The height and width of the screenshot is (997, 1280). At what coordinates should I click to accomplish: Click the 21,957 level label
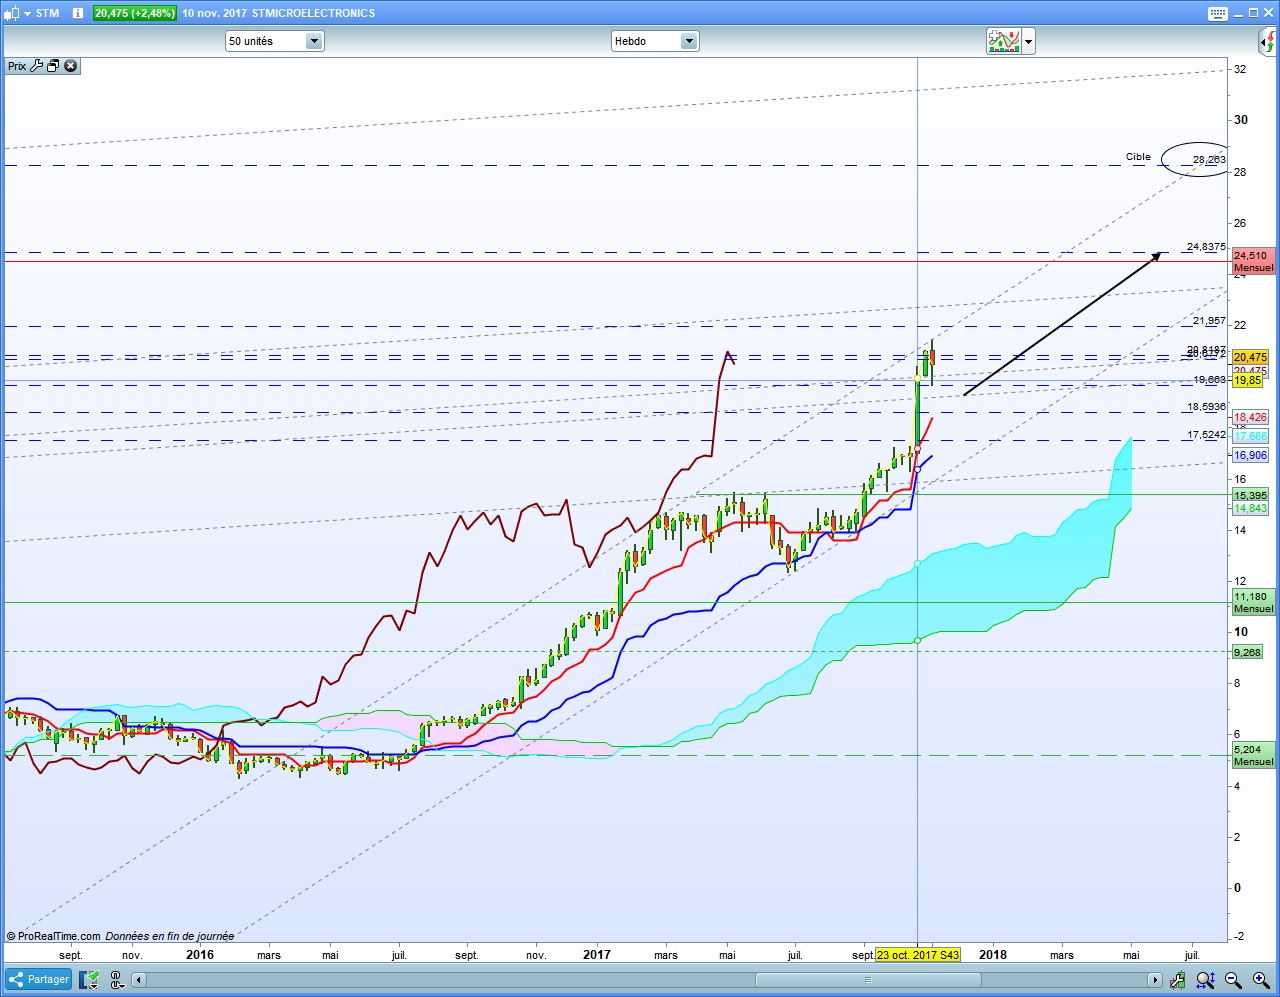click(1209, 321)
